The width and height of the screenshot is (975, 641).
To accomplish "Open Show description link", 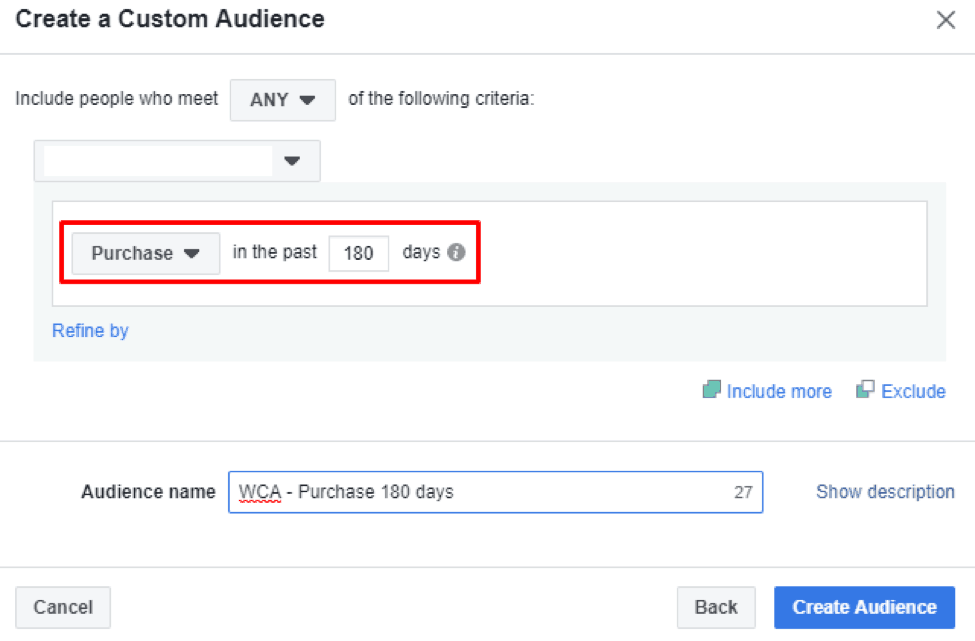I will 885,492.
